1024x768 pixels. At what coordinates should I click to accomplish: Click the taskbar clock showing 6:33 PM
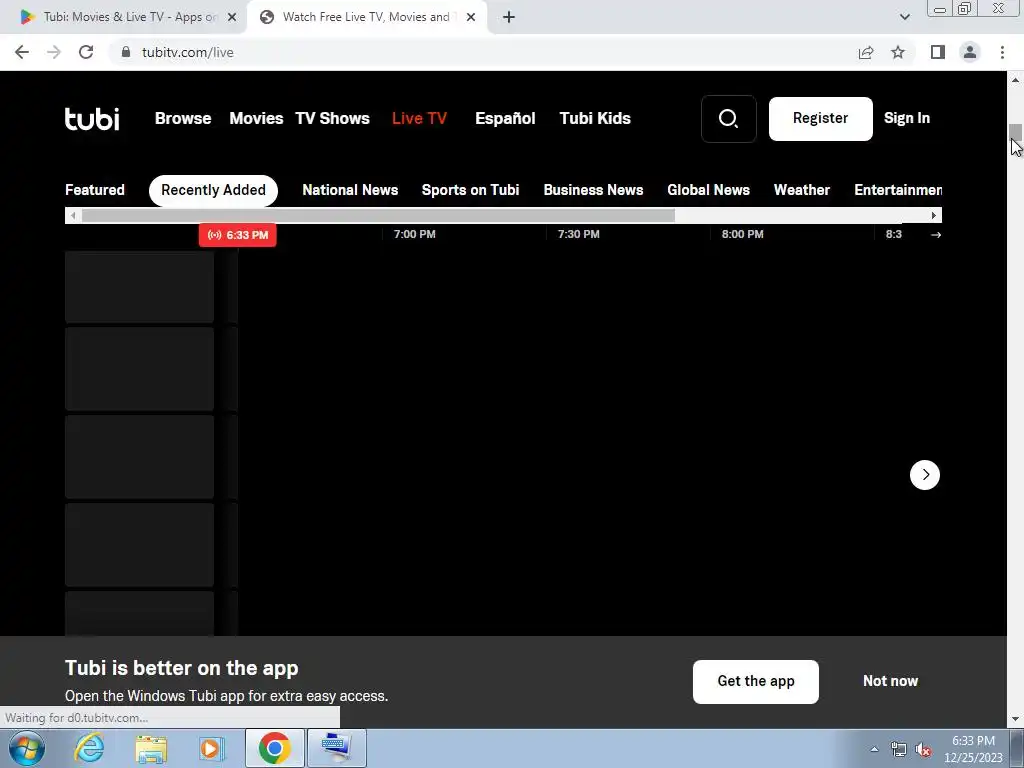pyautogui.click(x=973, y=749)
